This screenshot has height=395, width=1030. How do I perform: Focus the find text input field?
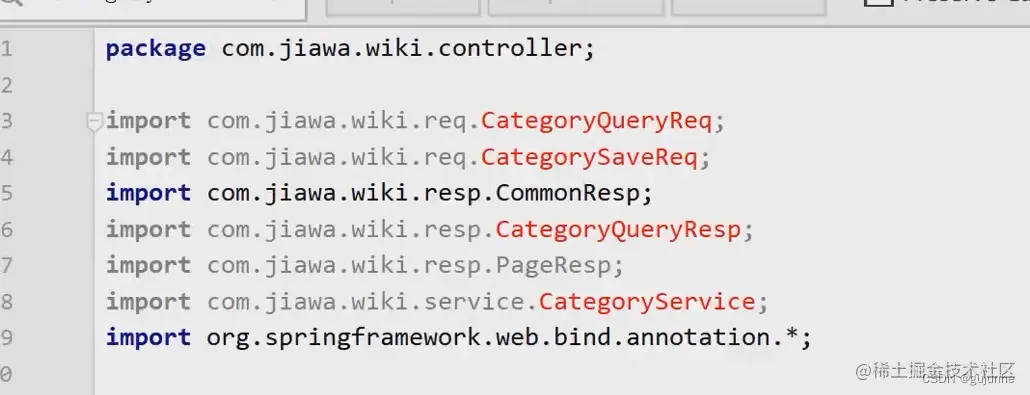pyautogui.click(x=158, y=5)
